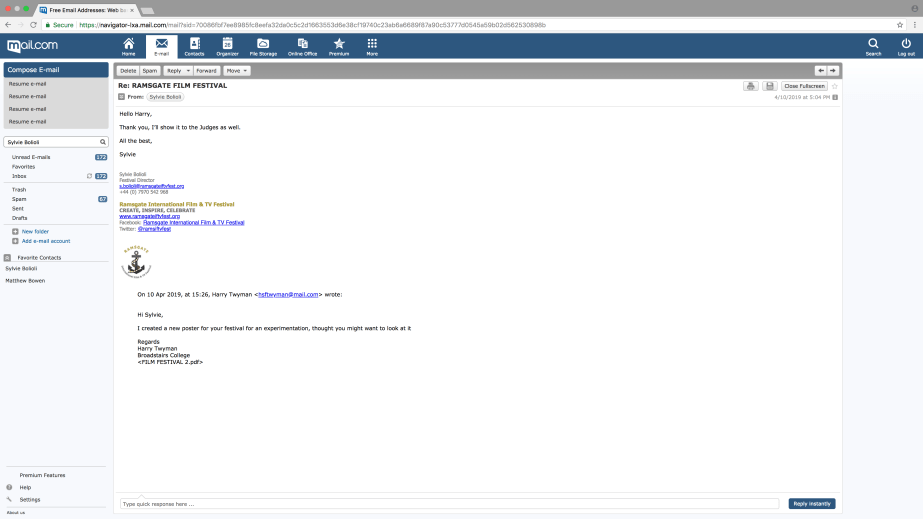Click Close Fullscreen
This screenshot has width=923, height=519.
tap(804, 86)
